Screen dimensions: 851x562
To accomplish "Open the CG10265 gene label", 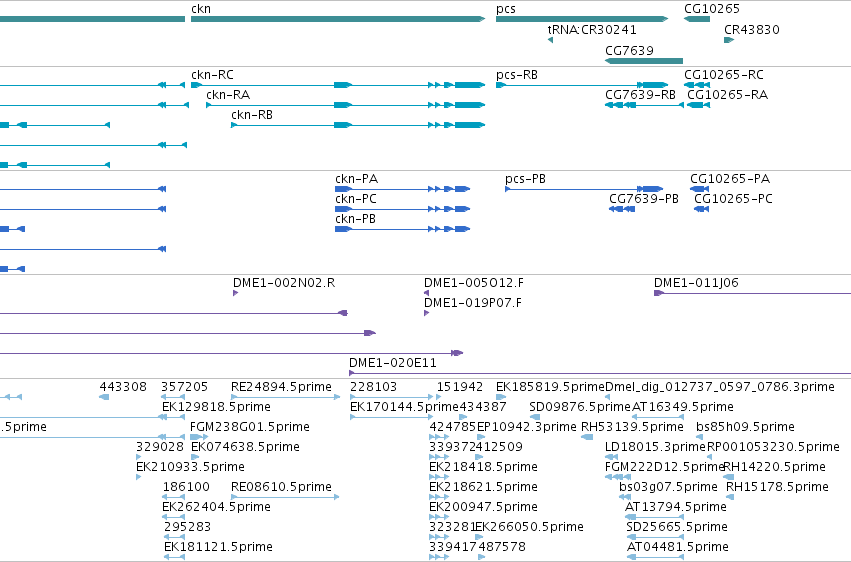I will (712, 9).
